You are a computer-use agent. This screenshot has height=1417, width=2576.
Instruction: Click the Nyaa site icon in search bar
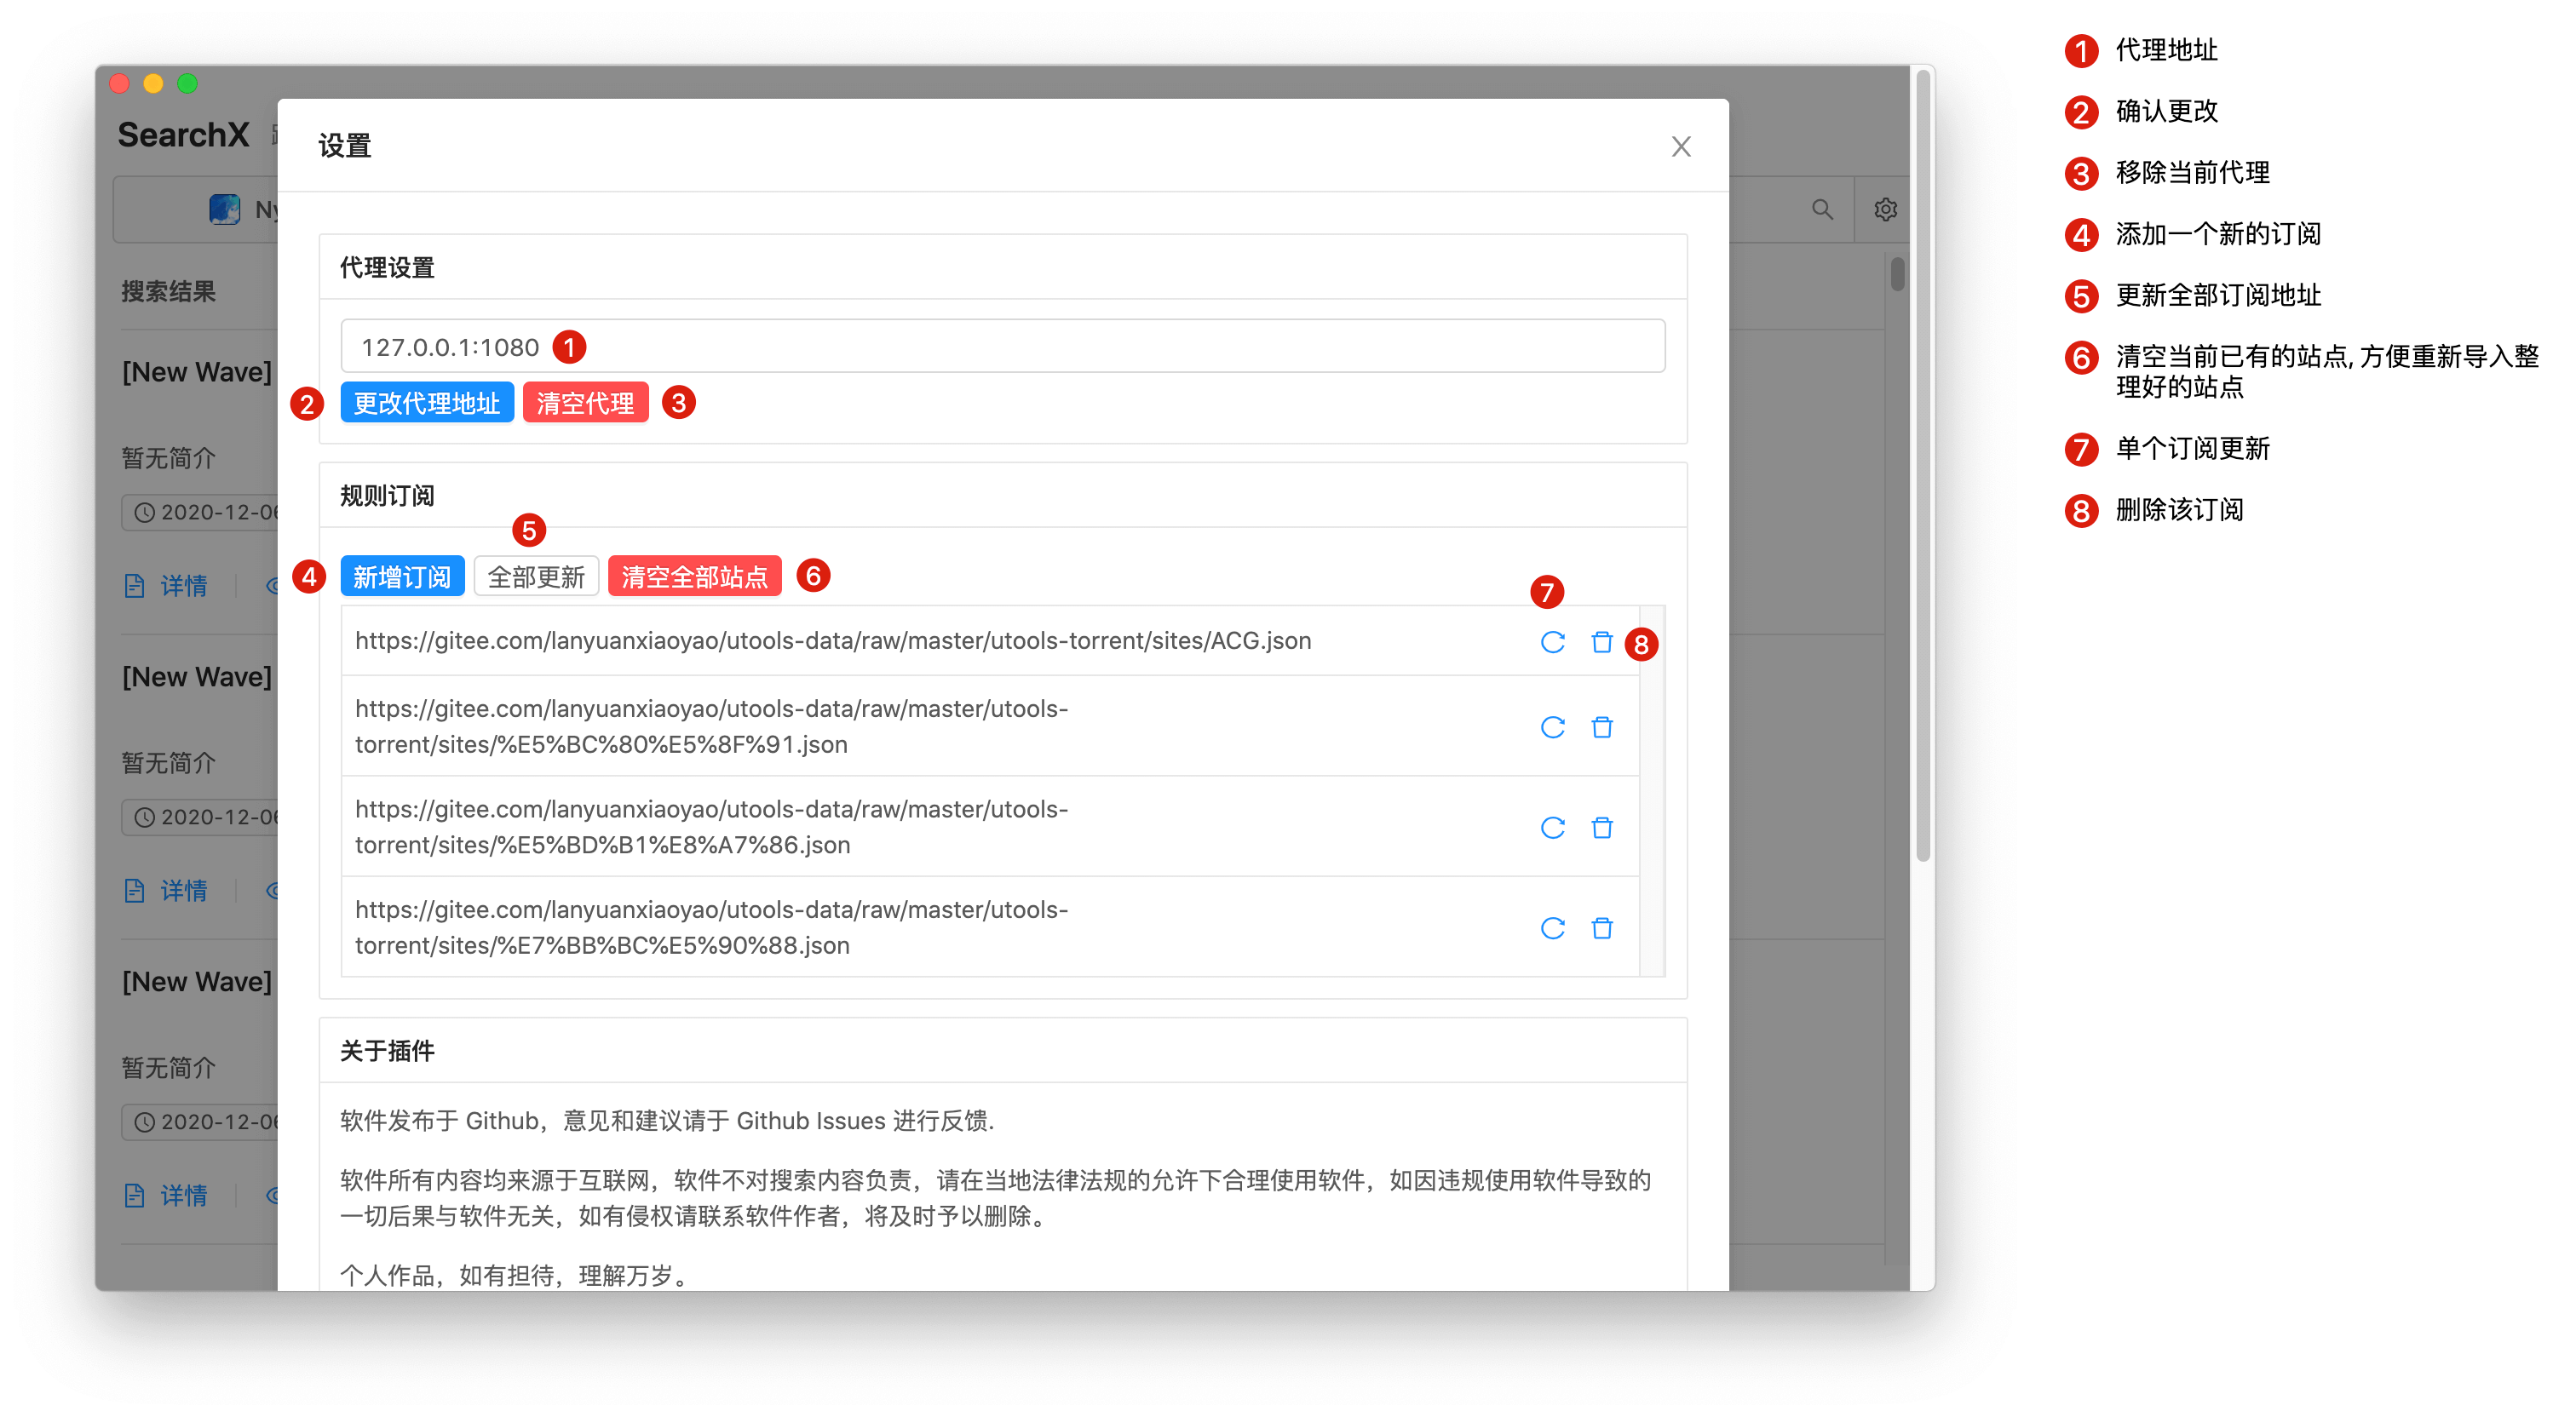click(225, 209)
